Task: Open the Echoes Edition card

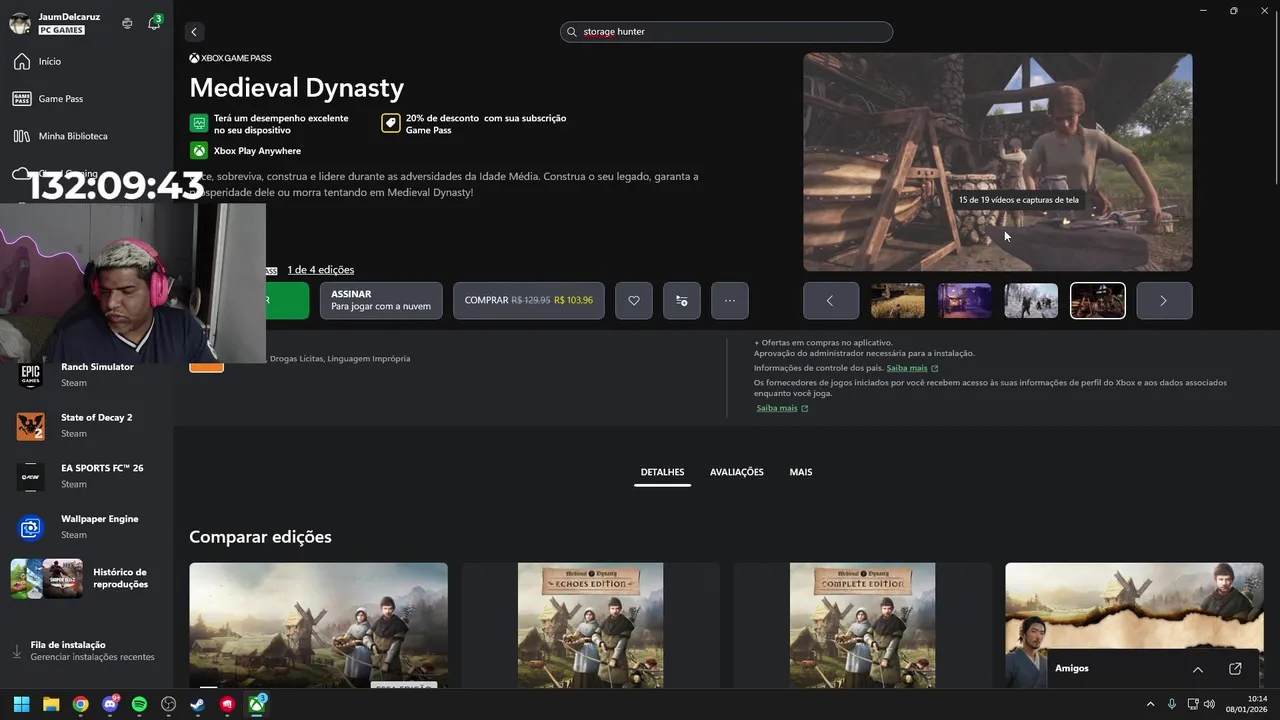Action: (x=590, y=625)
